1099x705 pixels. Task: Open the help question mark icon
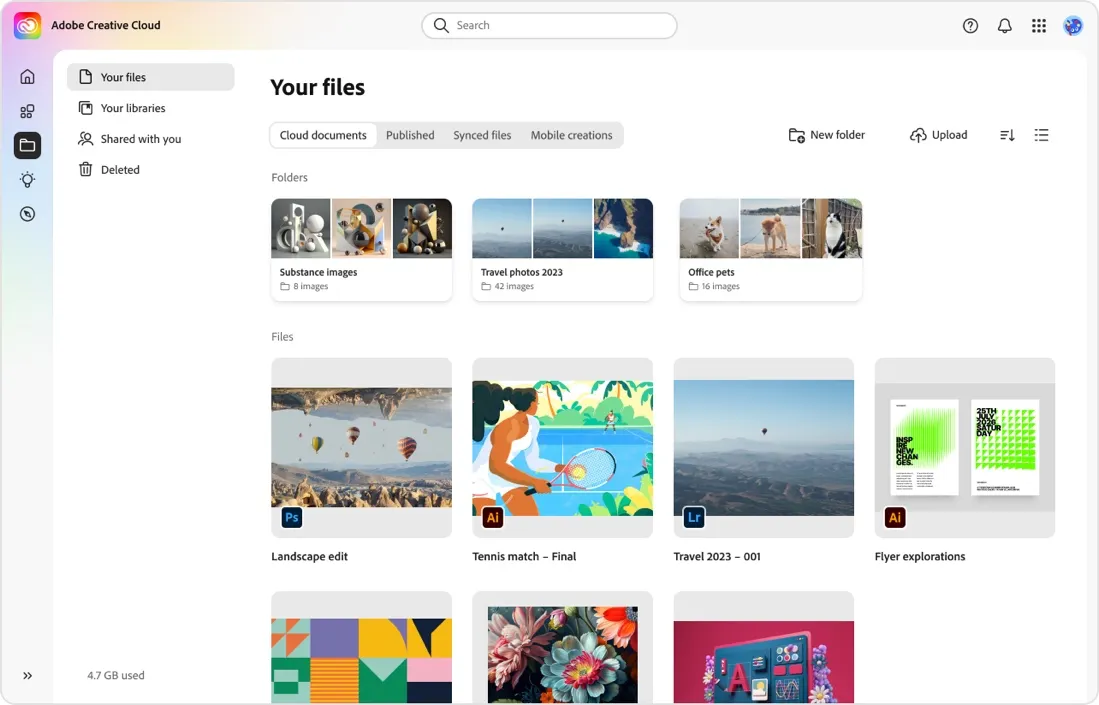969,25
